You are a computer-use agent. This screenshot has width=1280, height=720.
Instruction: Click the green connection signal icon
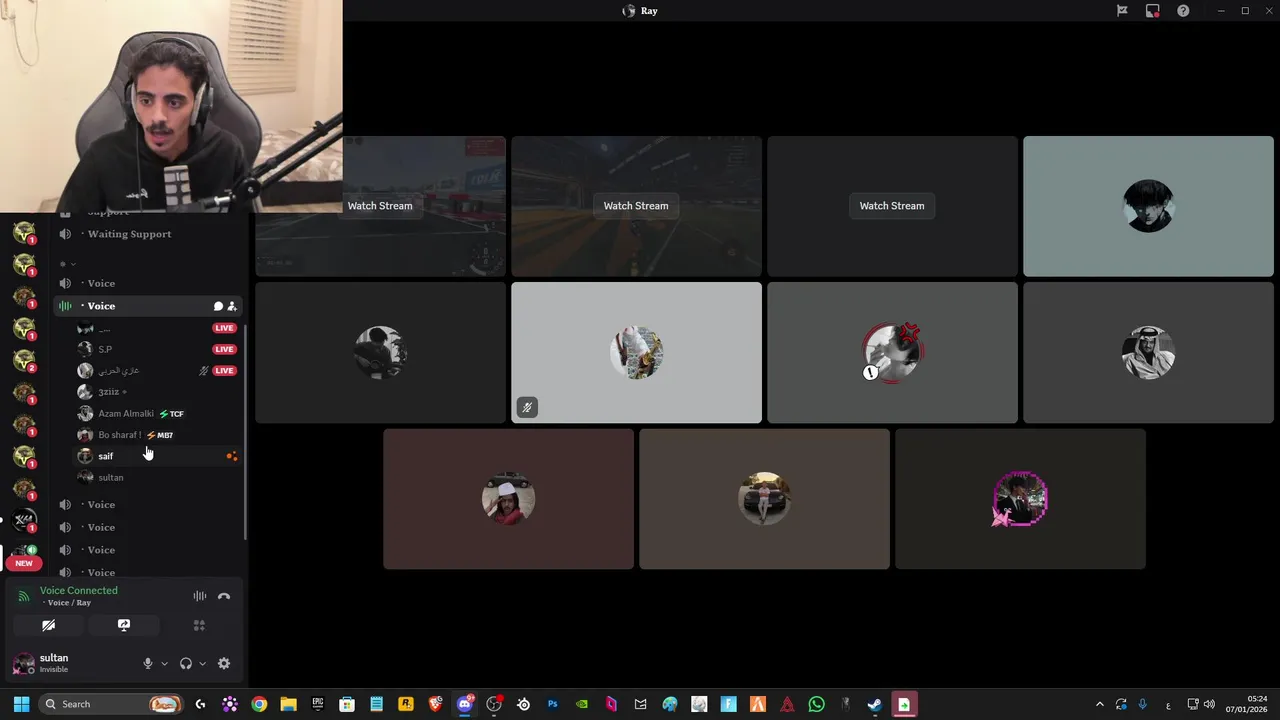click(24, 596)
